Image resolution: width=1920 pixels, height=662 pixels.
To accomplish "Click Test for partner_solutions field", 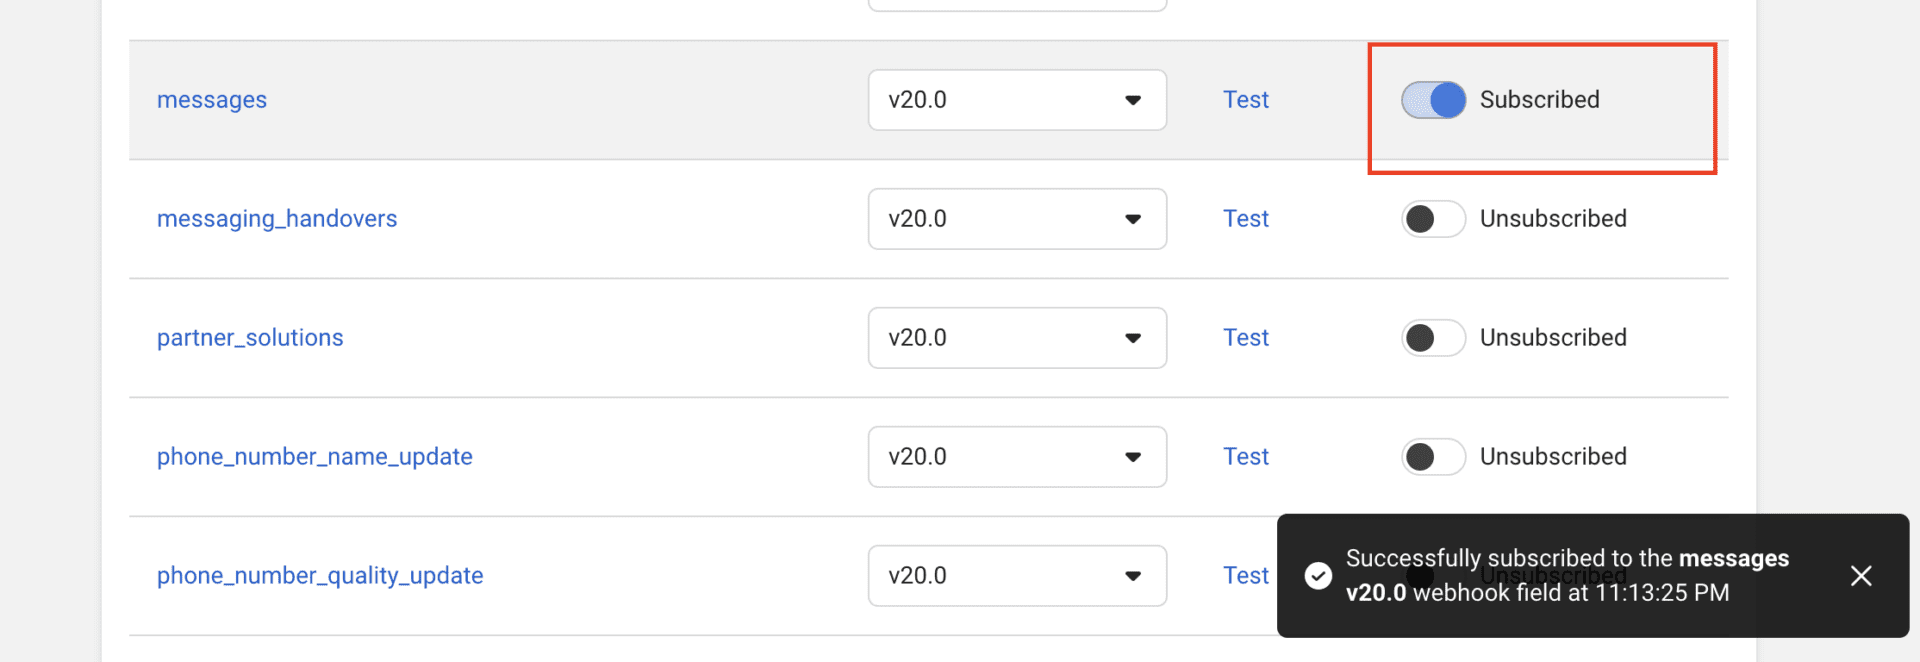I will tap(1246, 338).
